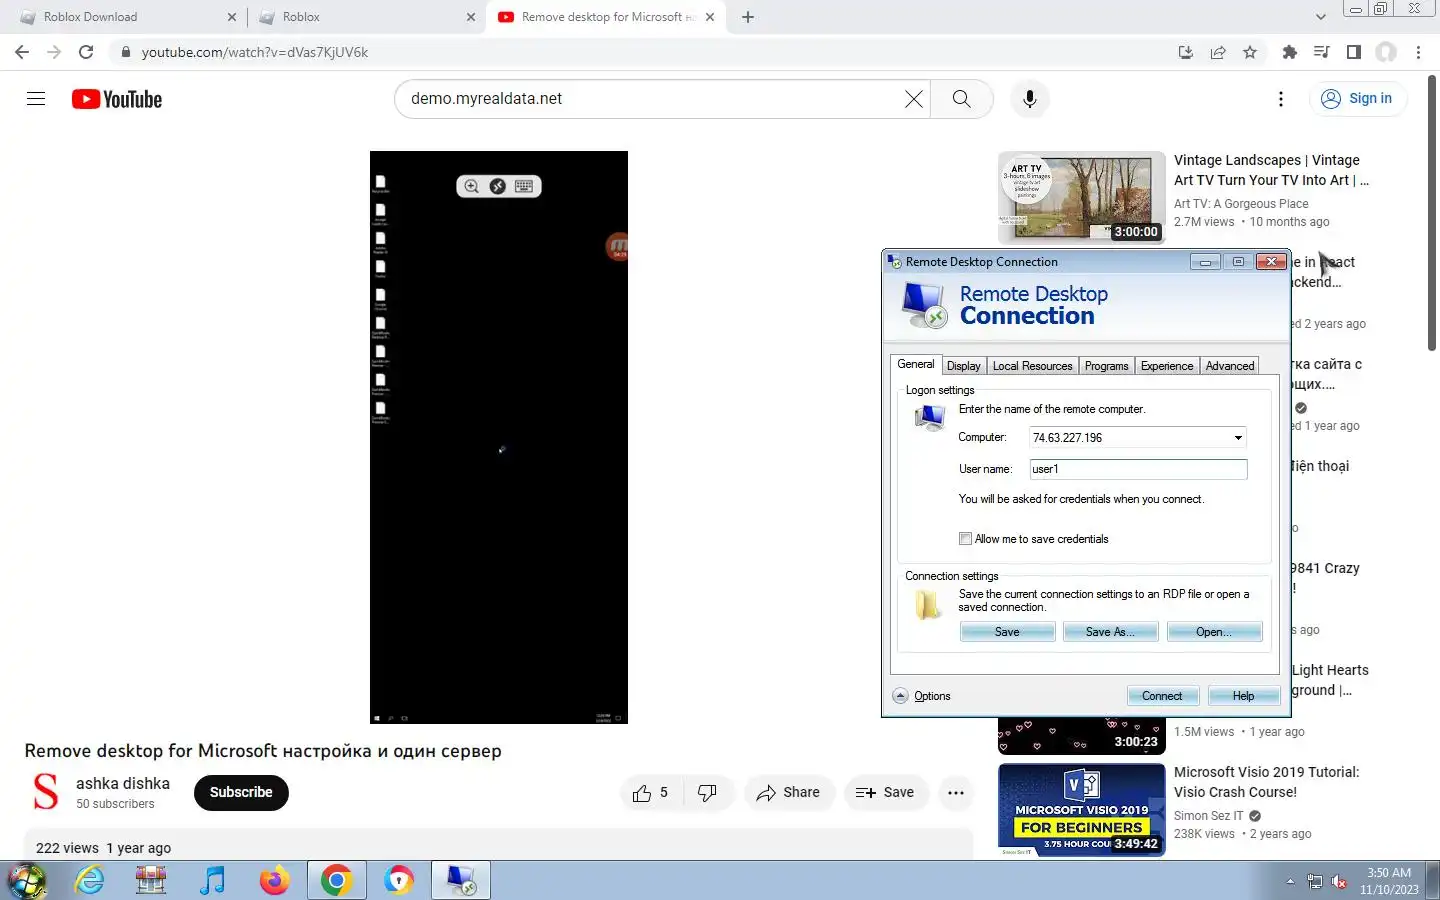Click Open... saved connection button

pyautogui.click(x=1214, y=632)
